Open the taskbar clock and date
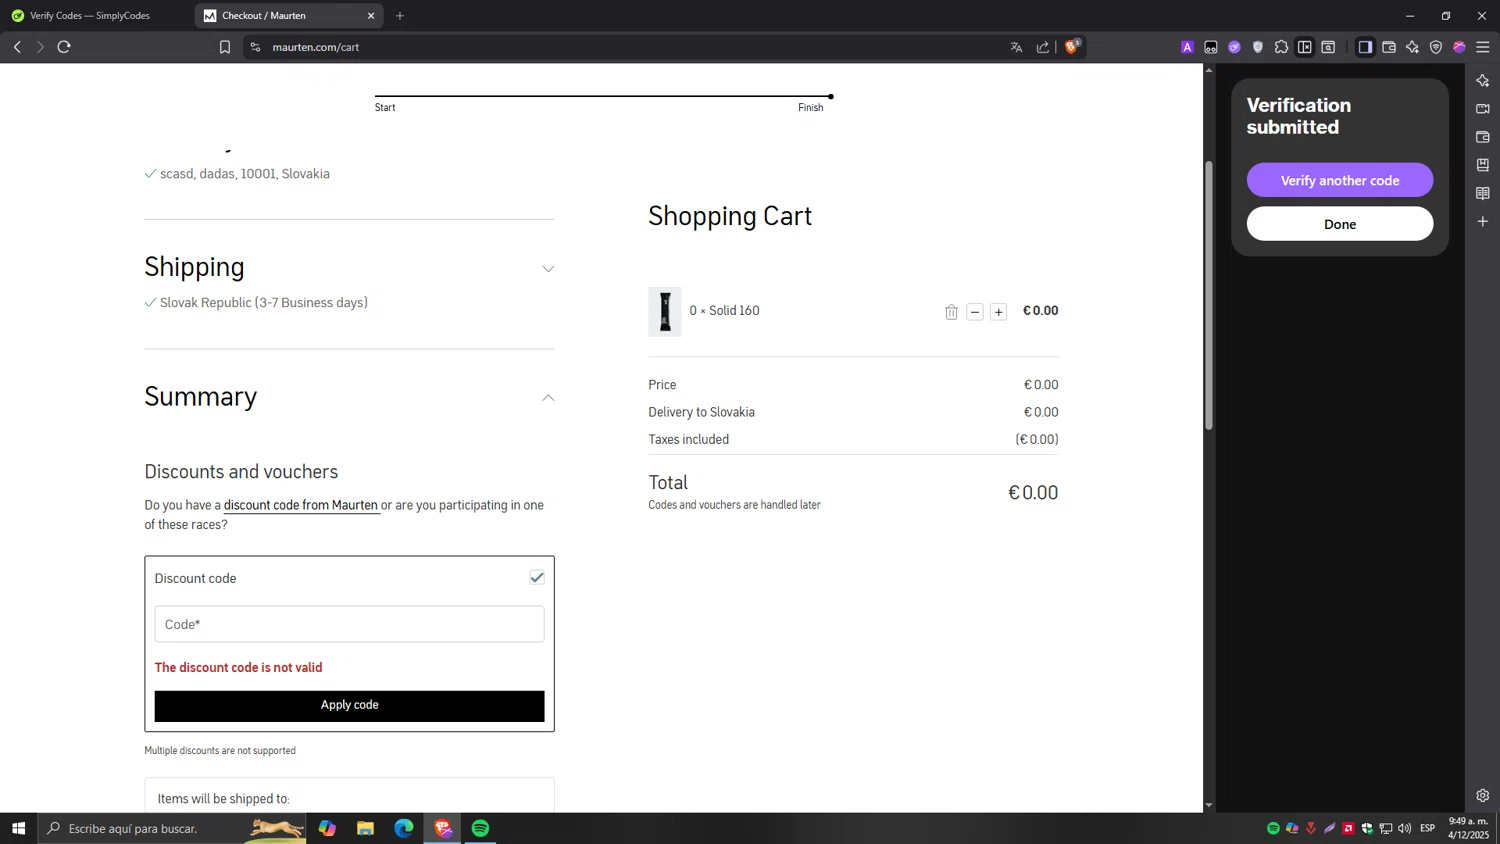 click(x=1468, y=828)
